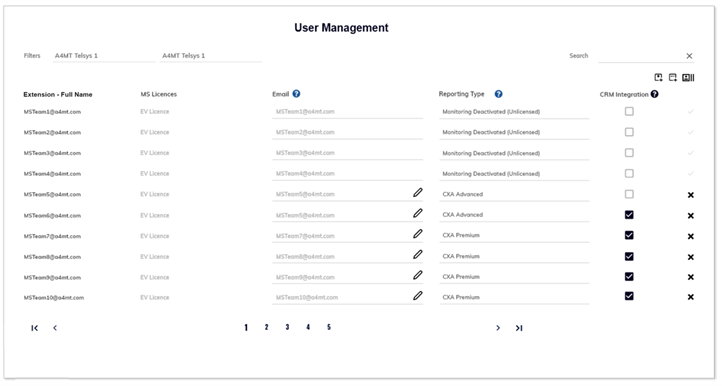722x386 pixels.
Task: Uncheck CRM Integration for MSTeam8
Action: [629, 256]
